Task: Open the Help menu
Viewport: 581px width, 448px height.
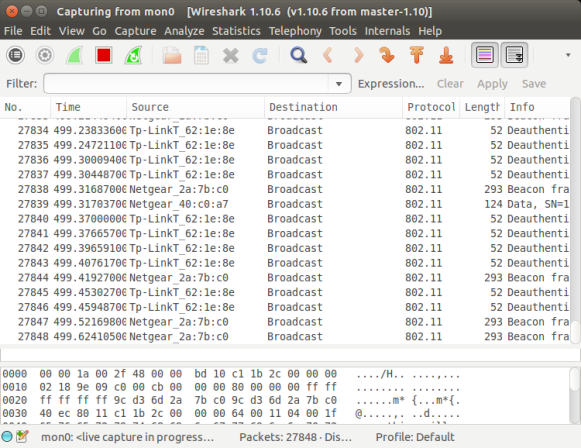Action: pyautogui.click(x=430, y=31)
